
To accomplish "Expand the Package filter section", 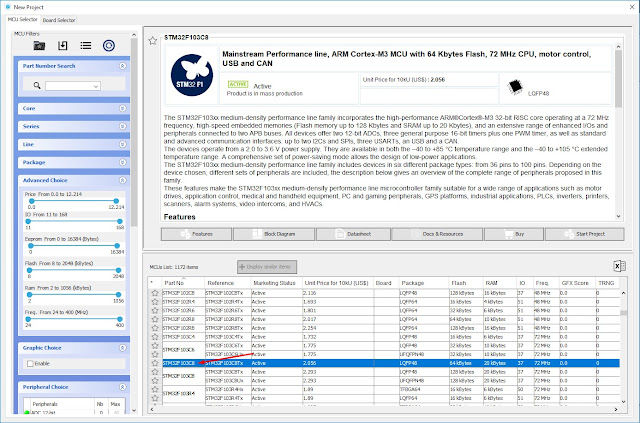I will 122,162.
